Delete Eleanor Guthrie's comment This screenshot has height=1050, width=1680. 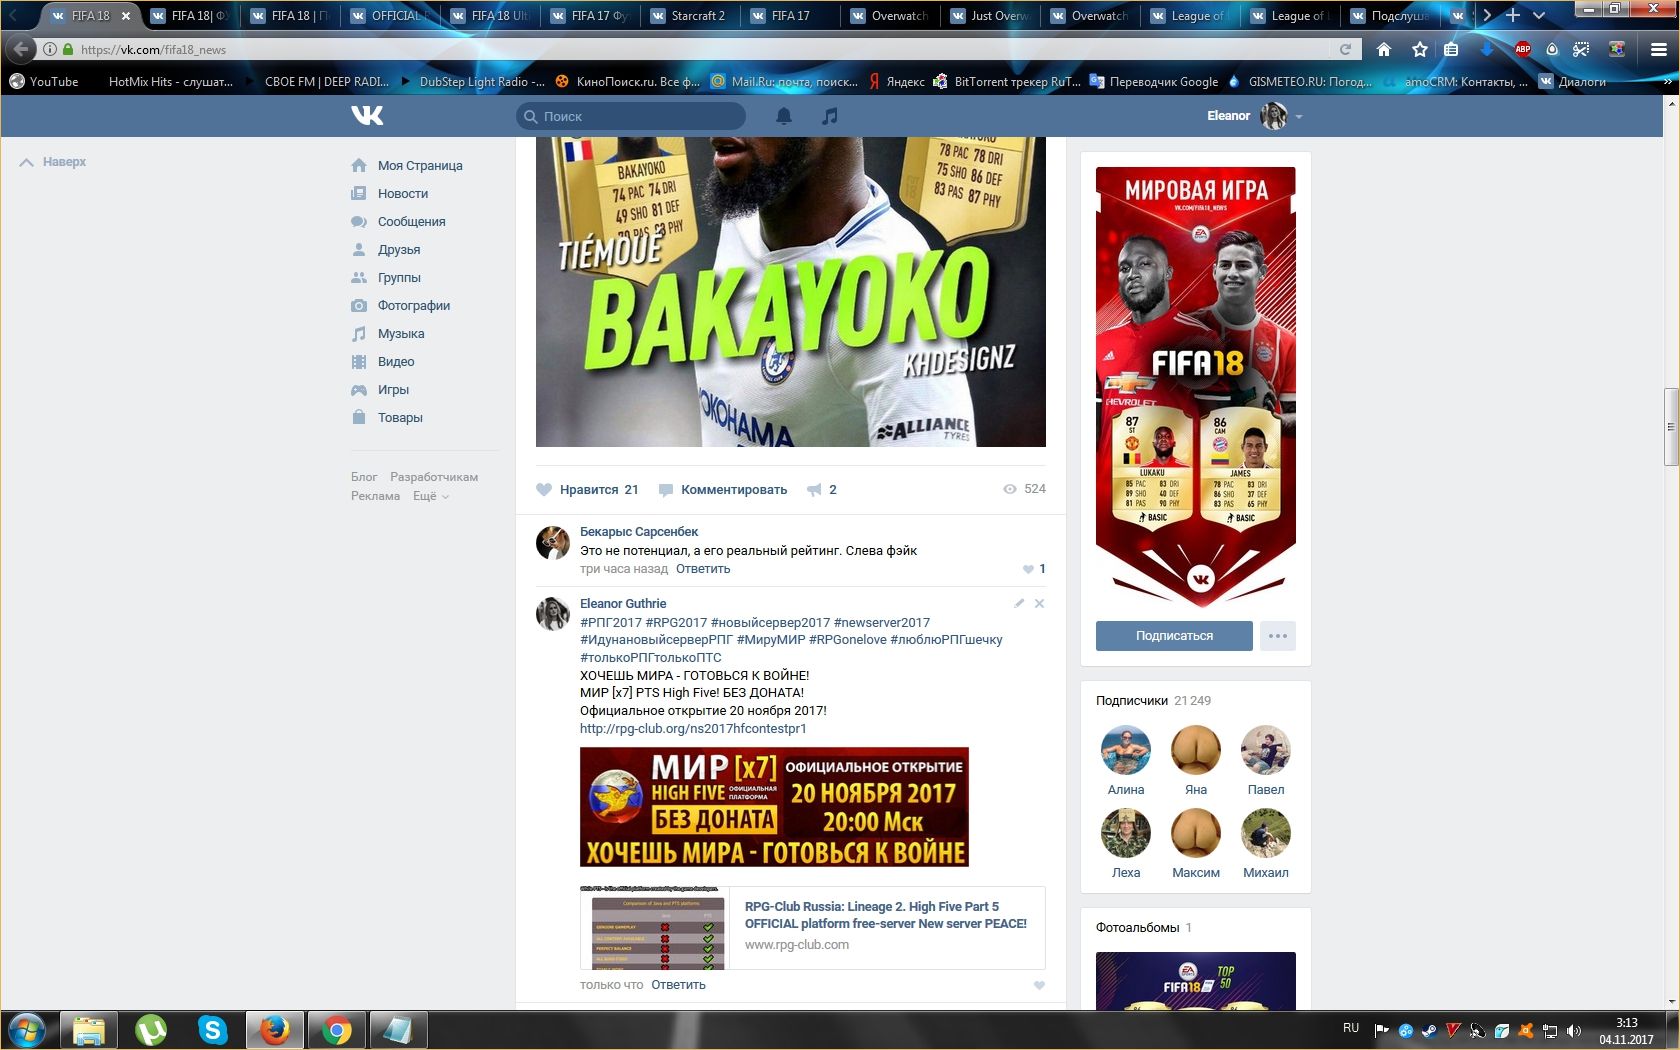[x=1039, y=603]
